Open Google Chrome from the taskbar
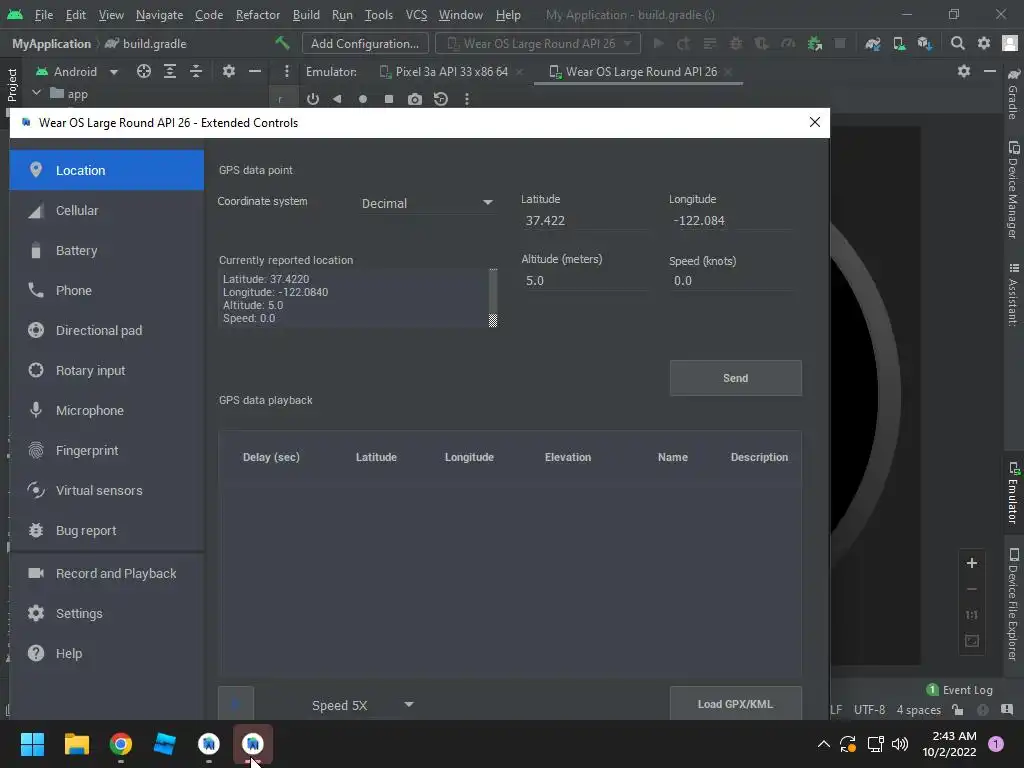The image size is (1024, 768). (x=121, y=744)
